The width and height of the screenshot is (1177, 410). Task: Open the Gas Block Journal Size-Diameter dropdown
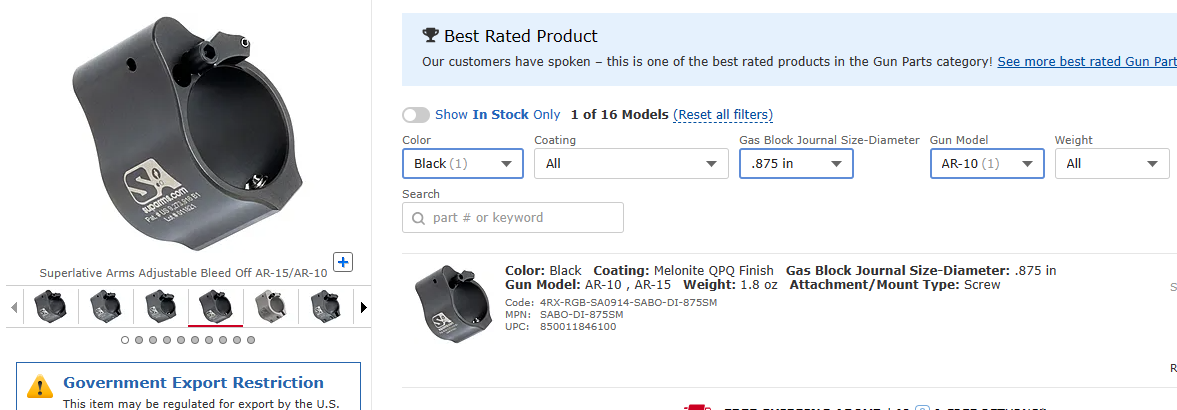click(x=796, y=164)
